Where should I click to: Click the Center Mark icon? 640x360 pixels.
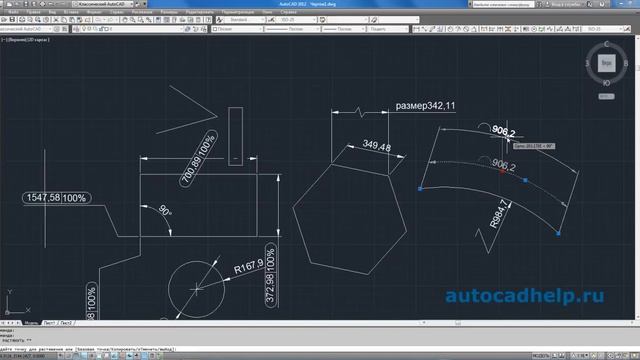[534, 29]
